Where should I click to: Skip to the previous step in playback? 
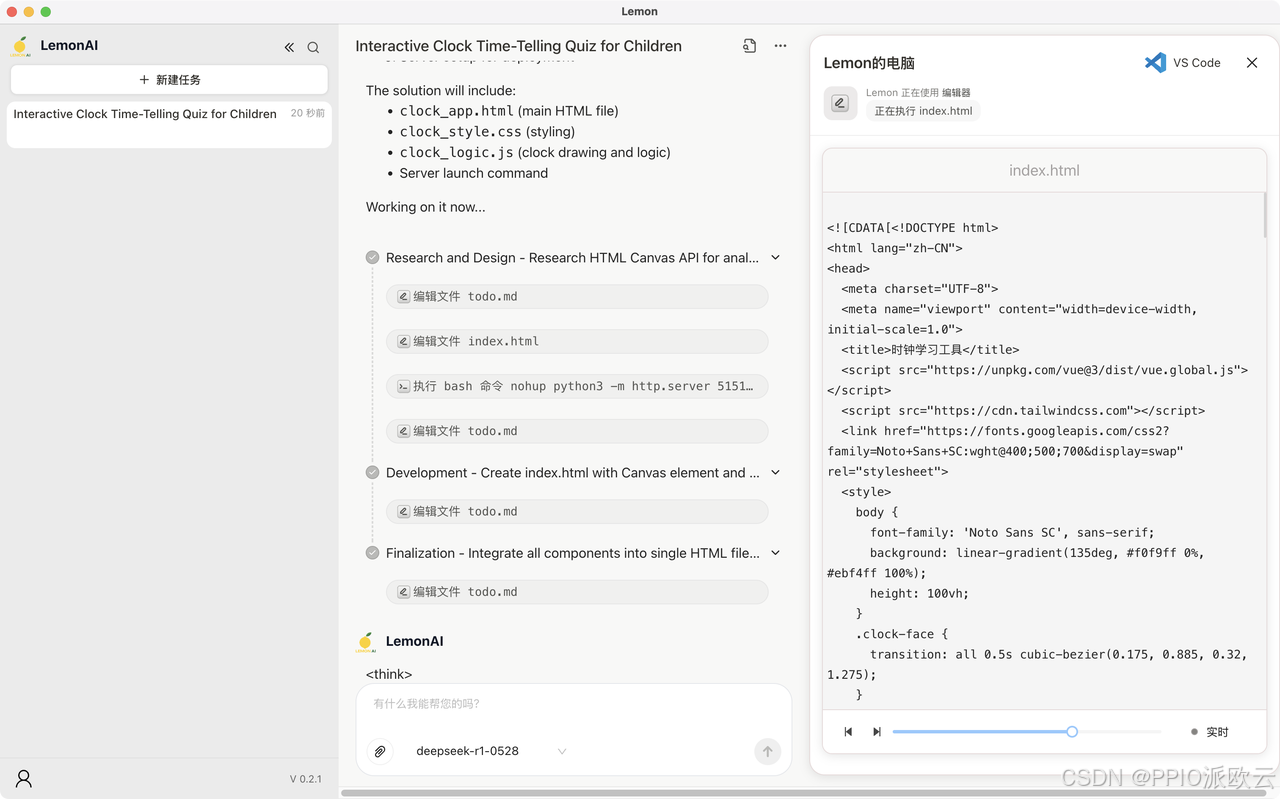pyautogui.click(x=848, y=732)
